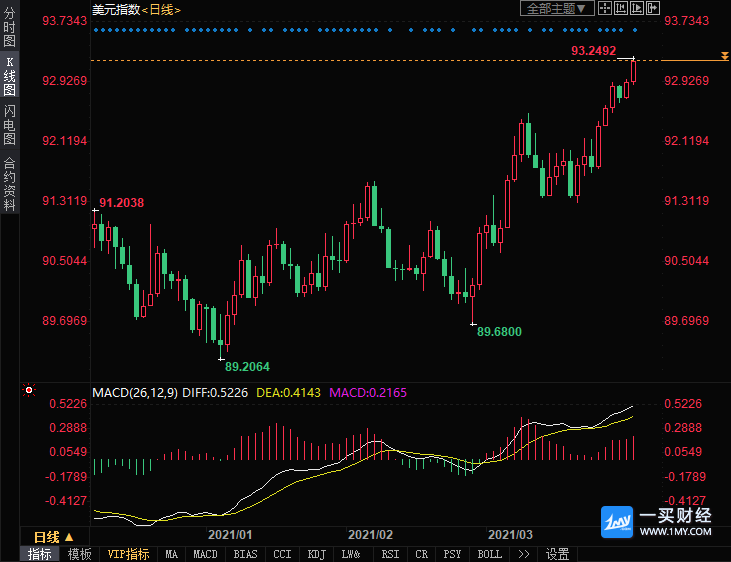Click the crosshair cursor icon
731x562 pixels.
click(605, 8)
